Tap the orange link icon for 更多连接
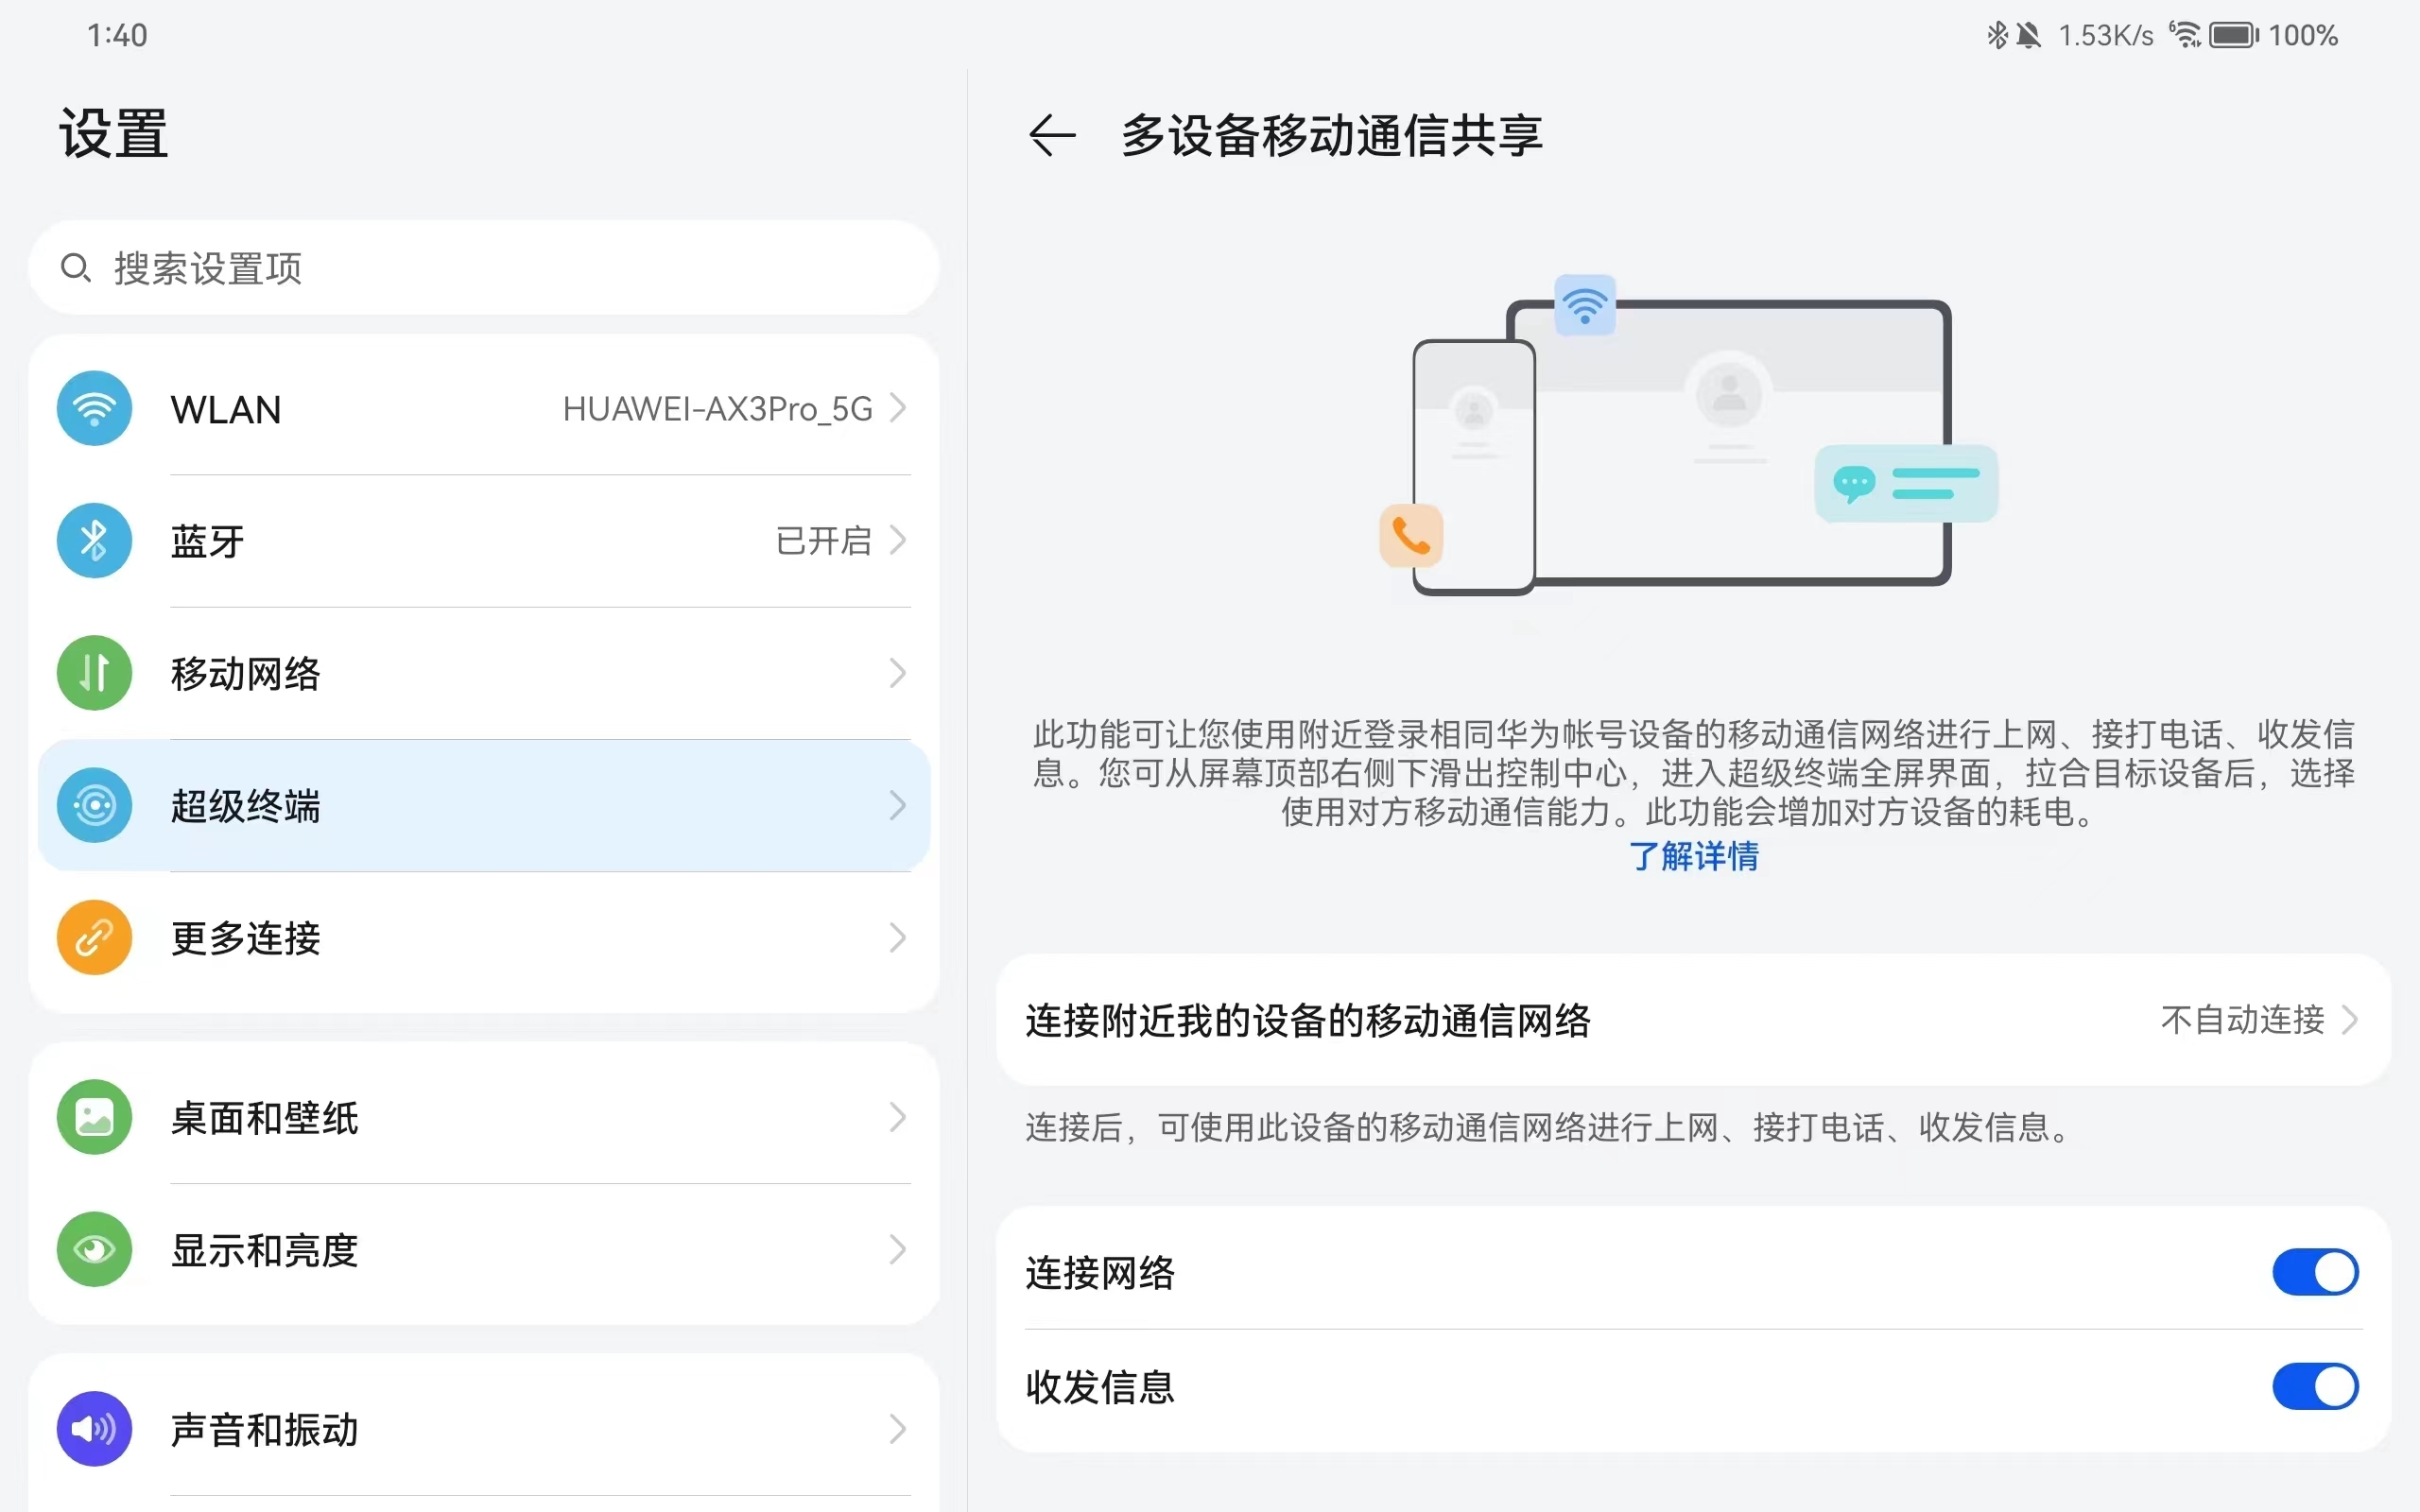Image resolution: width=2420 pixels, height=1512 pixels. pos(94,938)
